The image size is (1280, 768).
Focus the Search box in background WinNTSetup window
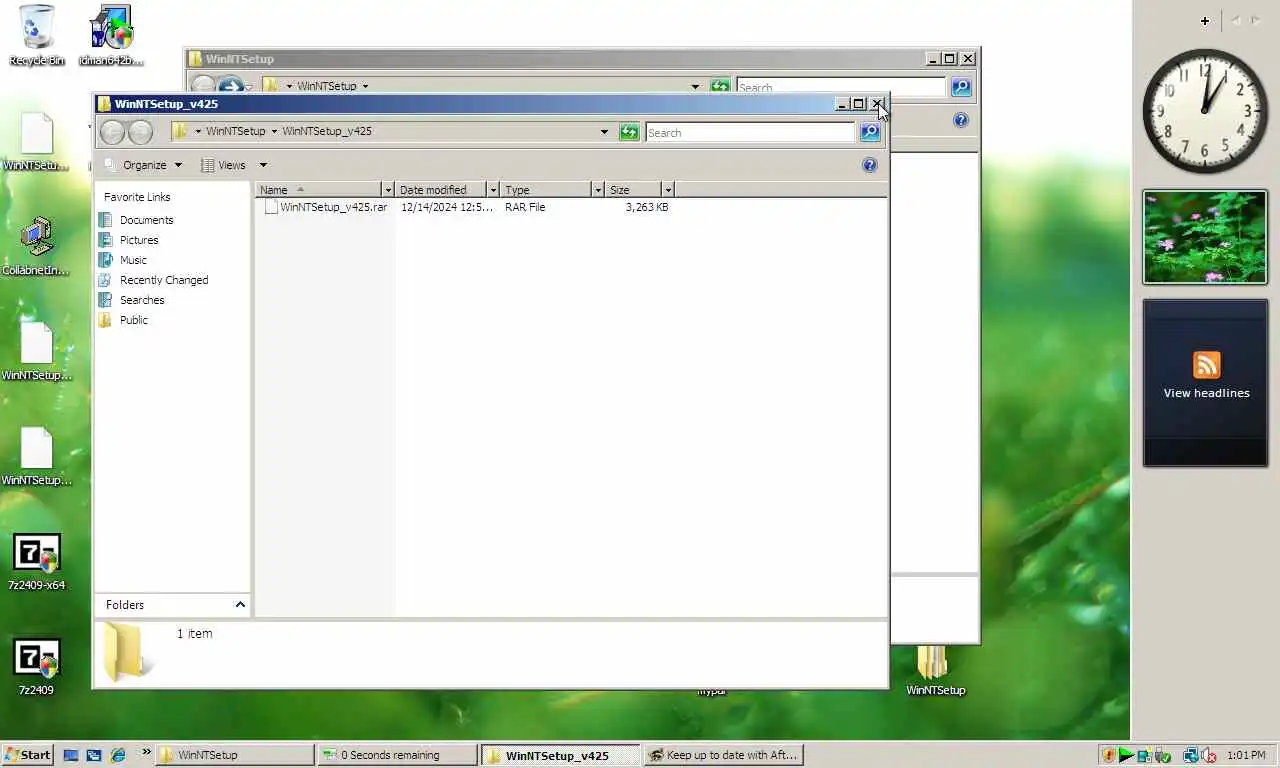[x=841, y=87]
